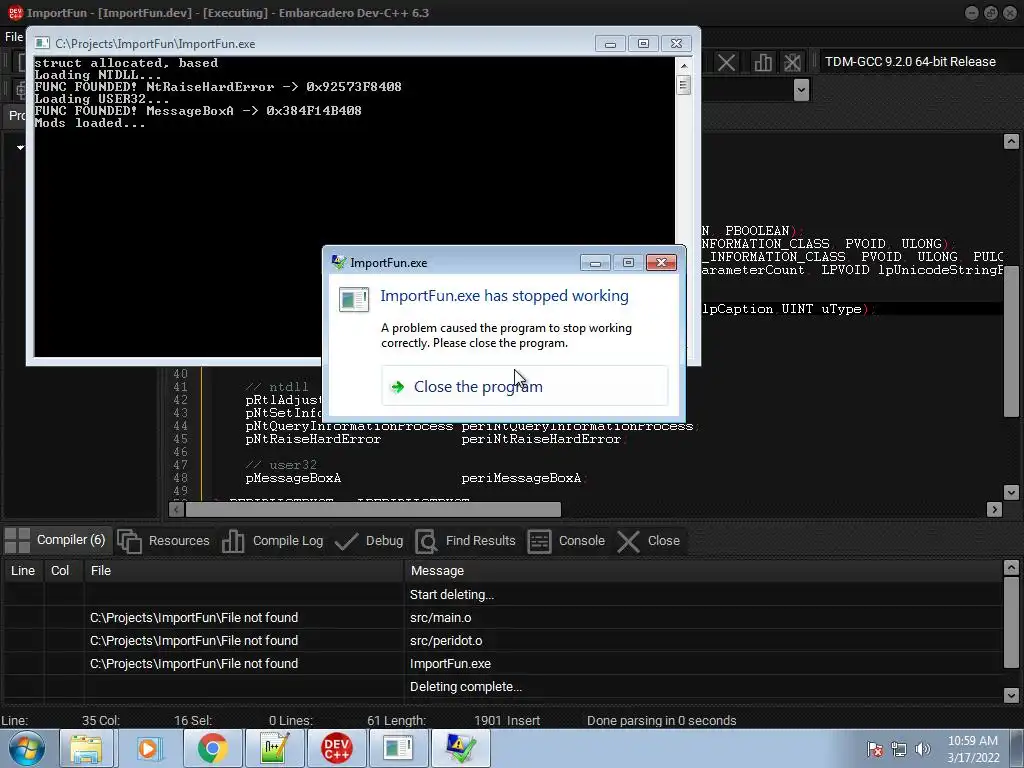Open Action Center flag in tray

coord(875,749)
